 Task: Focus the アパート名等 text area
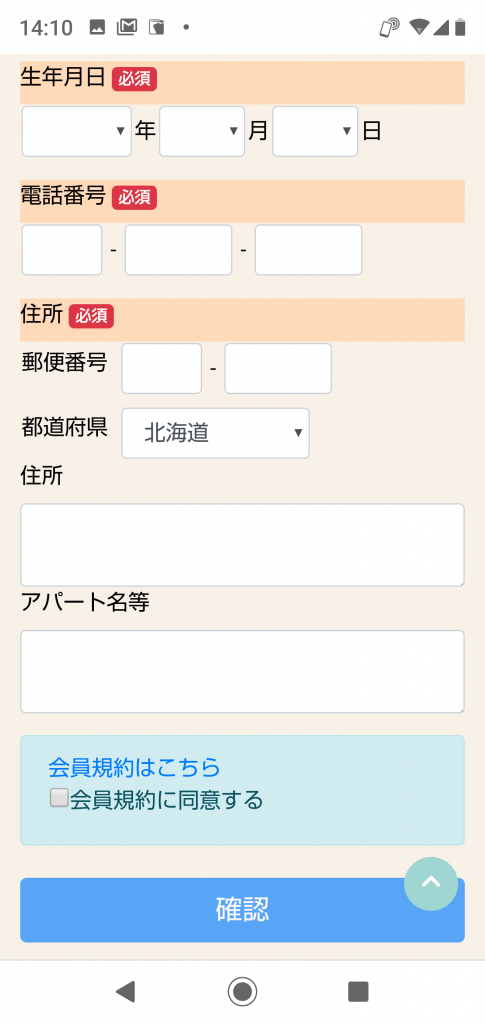pos(242,671)
